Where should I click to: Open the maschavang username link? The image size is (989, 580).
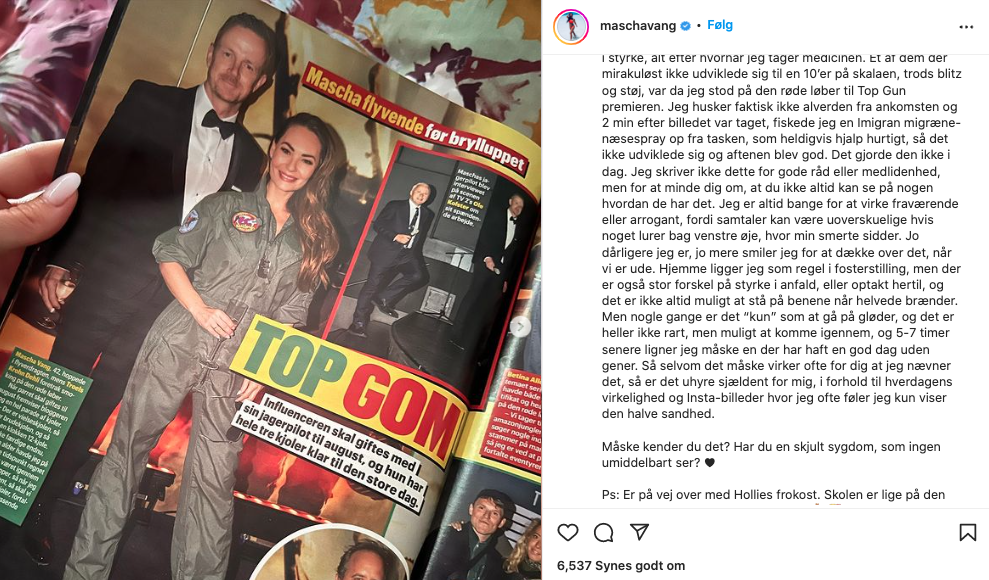coord(638,26)
